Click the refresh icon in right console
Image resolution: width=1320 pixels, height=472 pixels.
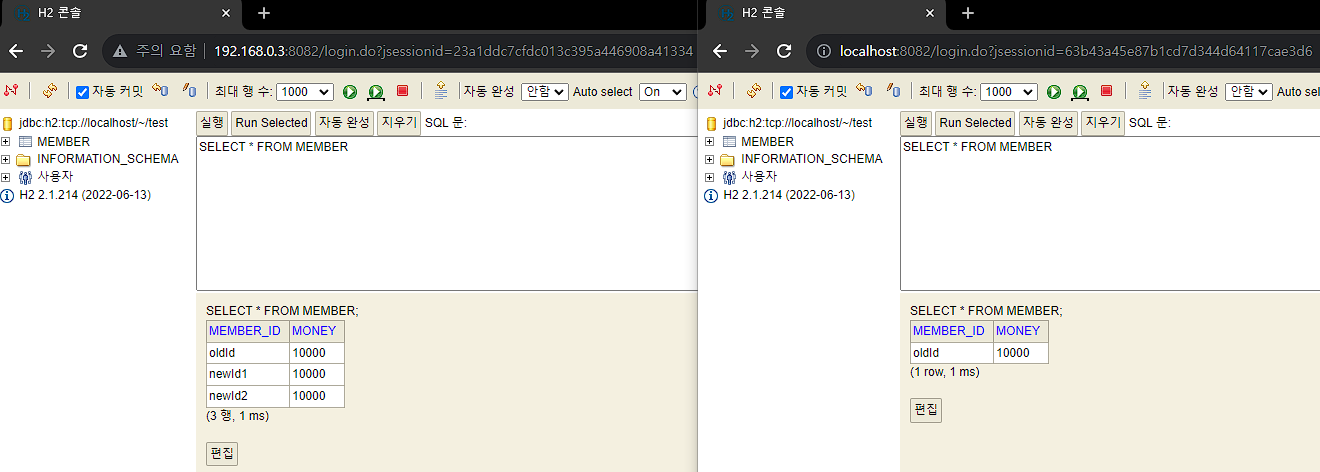754,91
